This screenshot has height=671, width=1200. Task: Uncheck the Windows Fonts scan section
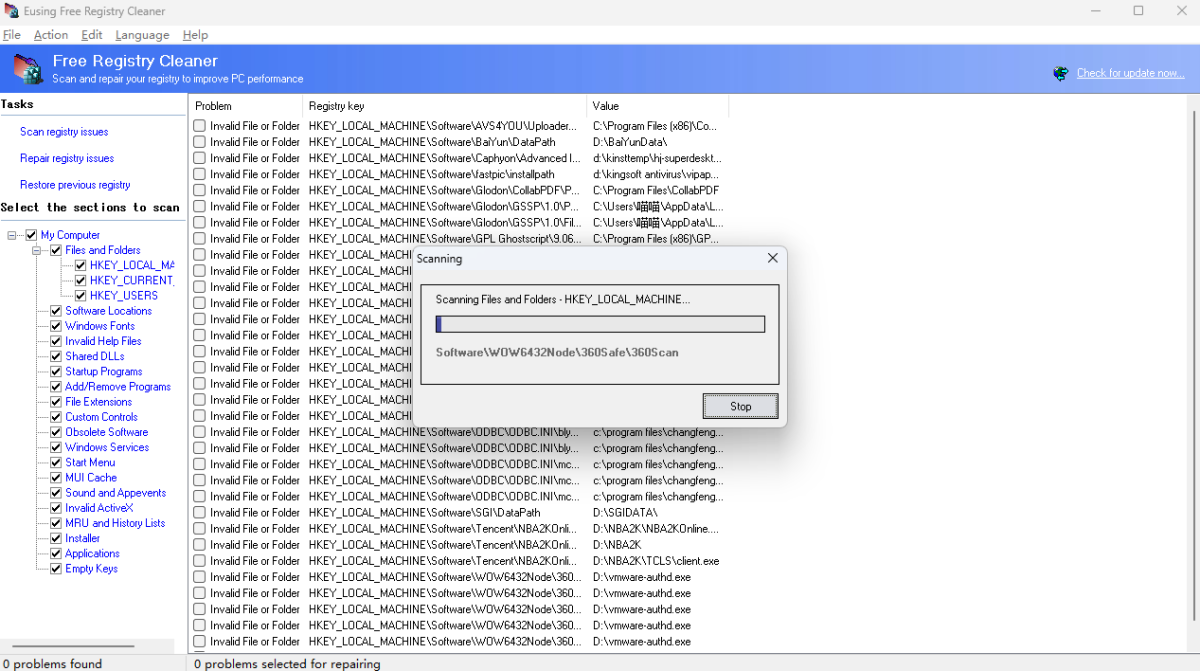[x=56, y=326]
